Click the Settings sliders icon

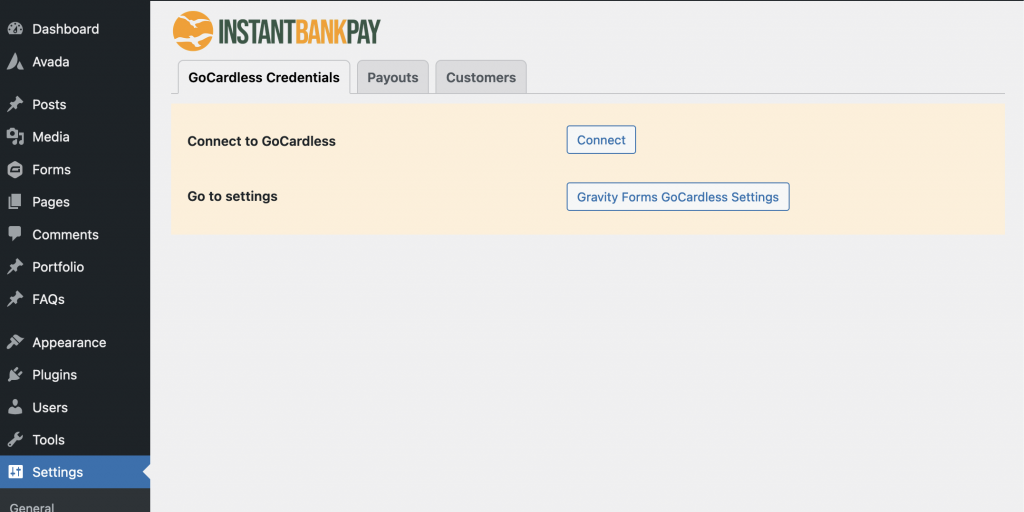pos(15,472)
